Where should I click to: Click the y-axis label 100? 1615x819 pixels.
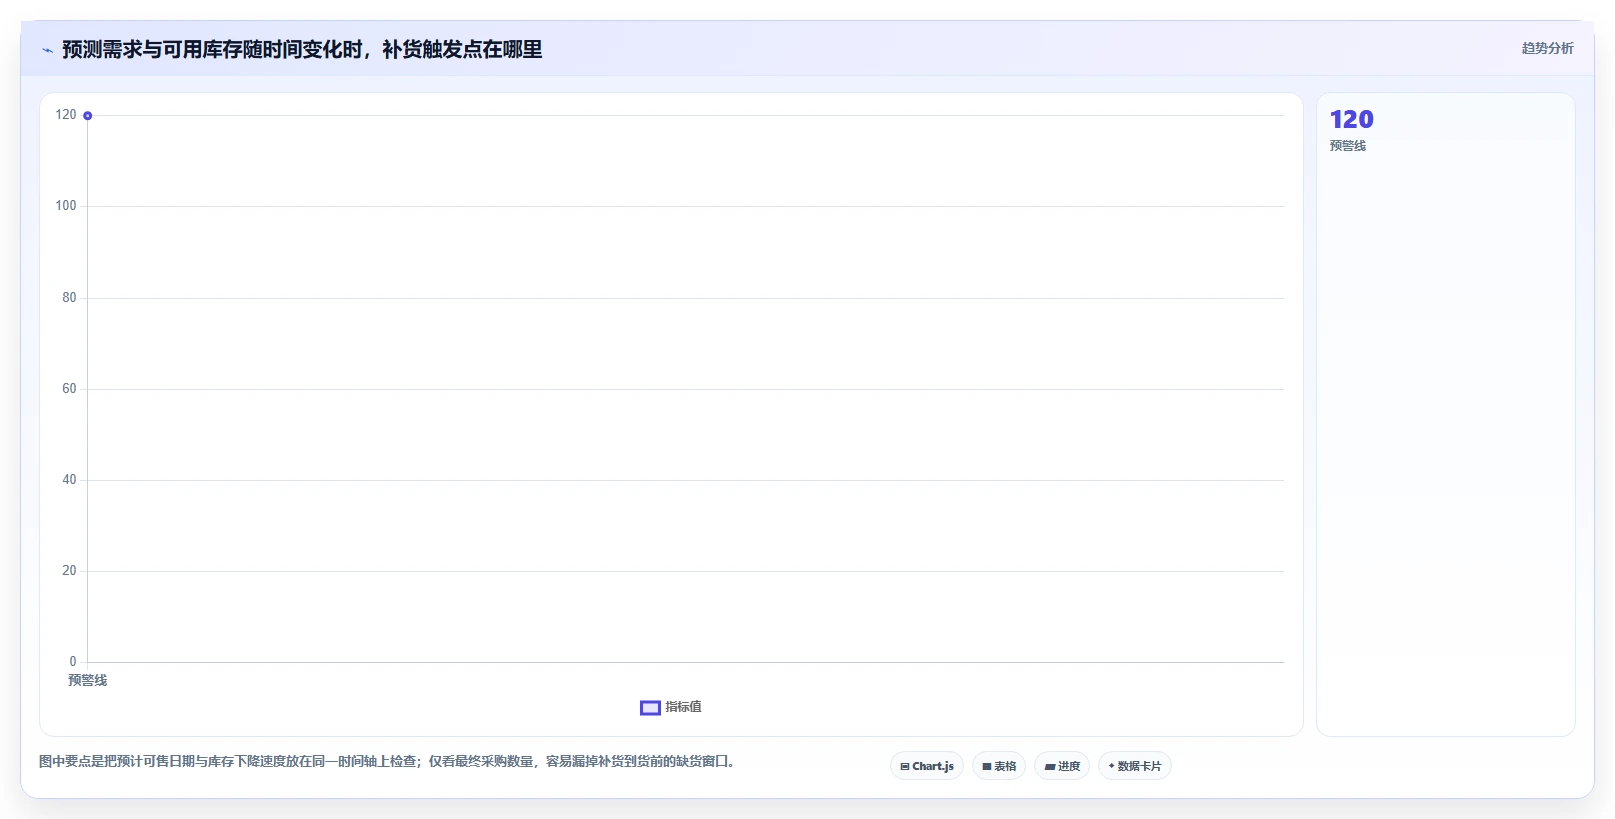[66, 206]
